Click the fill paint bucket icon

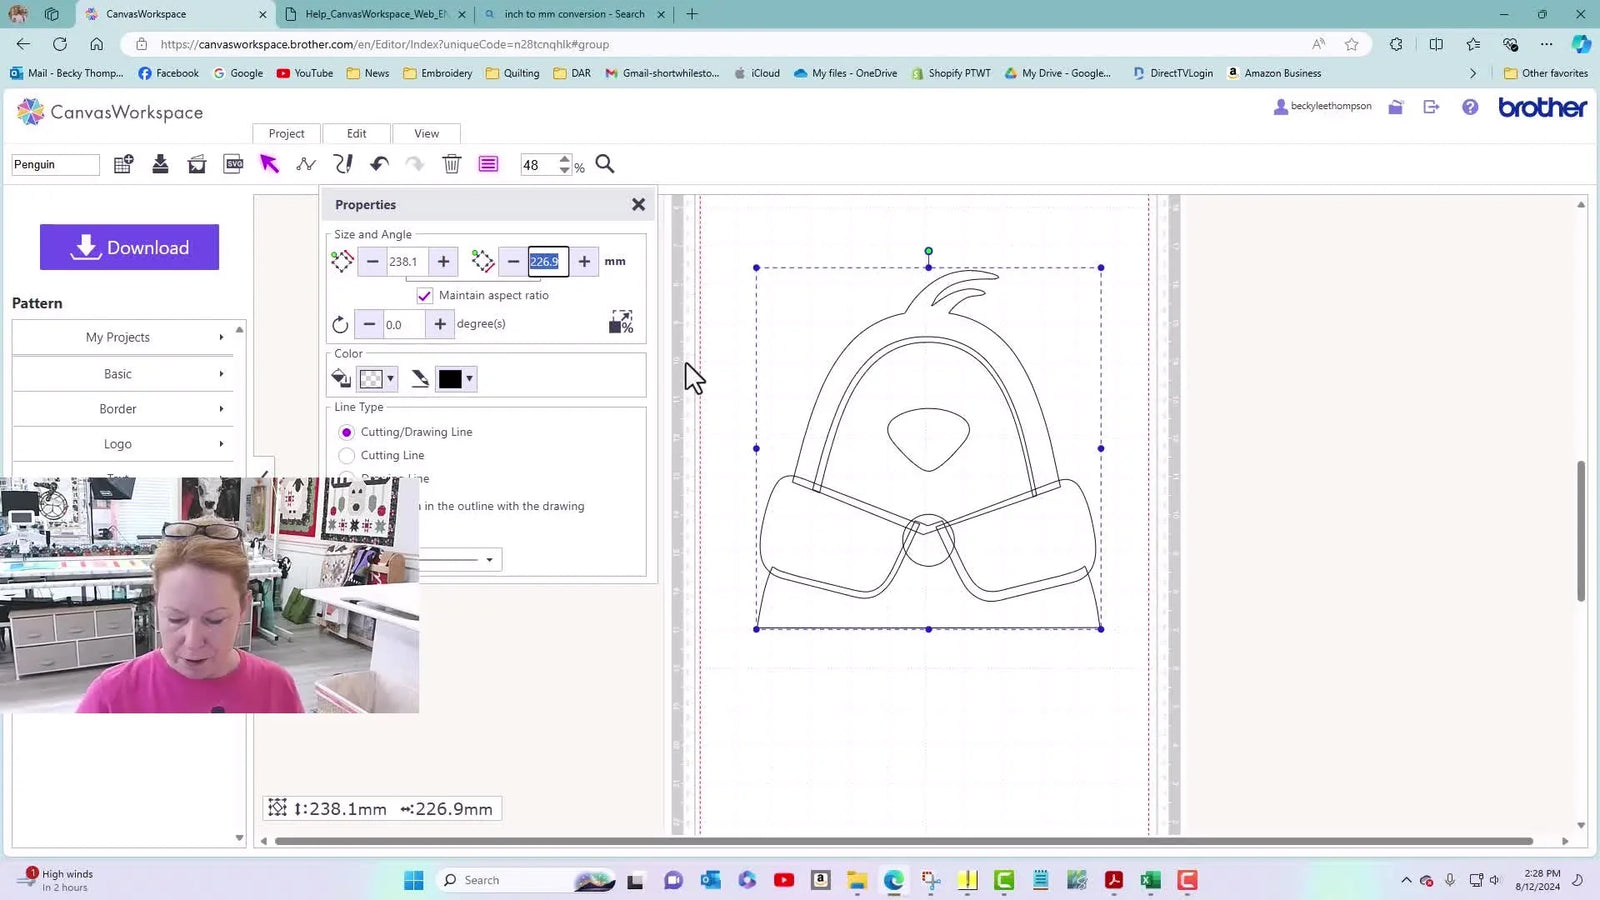click(x=340, y=378)
